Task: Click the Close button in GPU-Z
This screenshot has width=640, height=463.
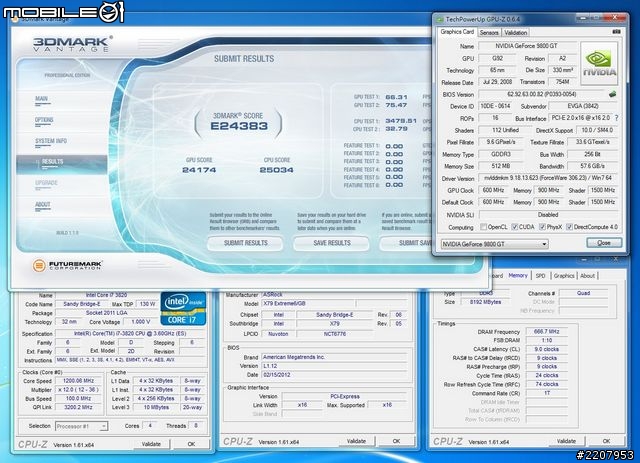Action: coord(604,243)
